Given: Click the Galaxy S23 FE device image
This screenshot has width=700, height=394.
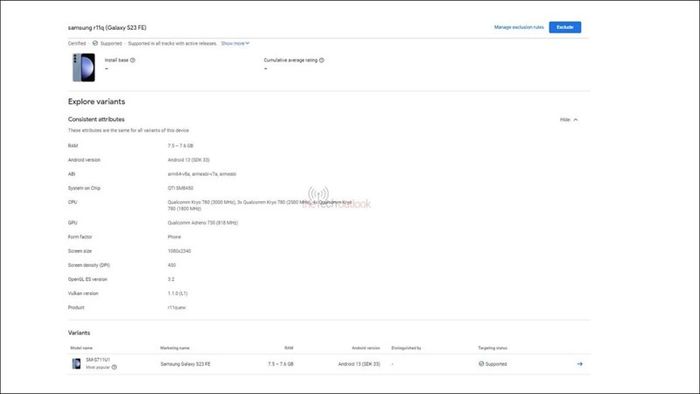Looking at the screenshot, I should [x=84, y=67].
